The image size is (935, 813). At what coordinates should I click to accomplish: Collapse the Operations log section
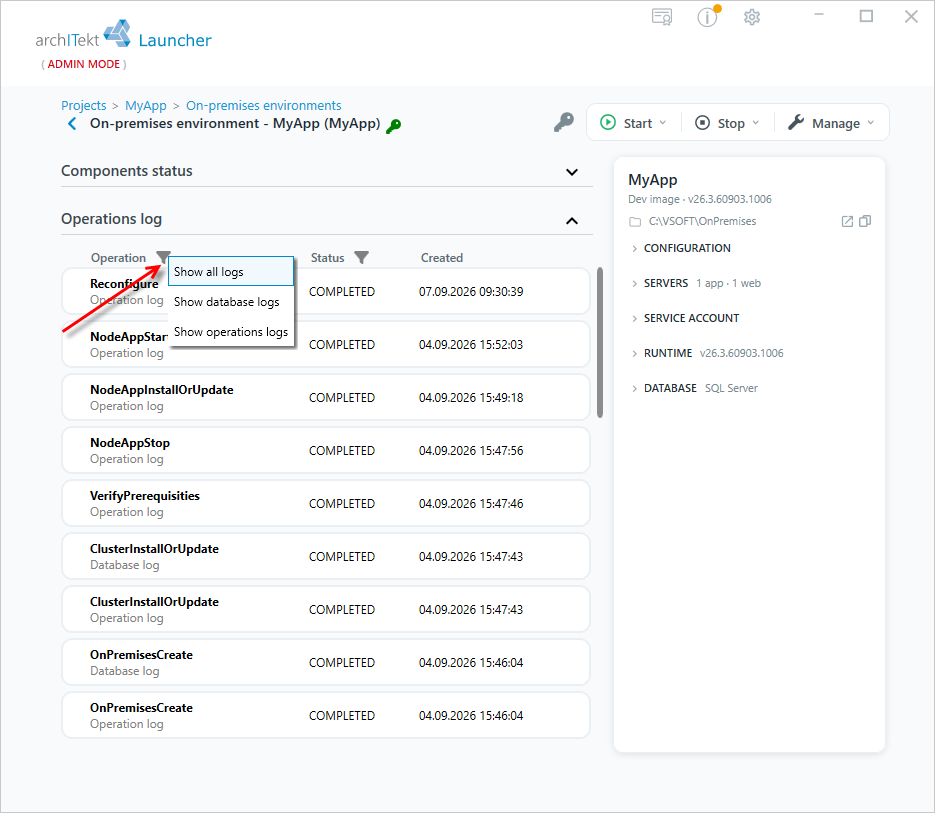coord(572,221)
